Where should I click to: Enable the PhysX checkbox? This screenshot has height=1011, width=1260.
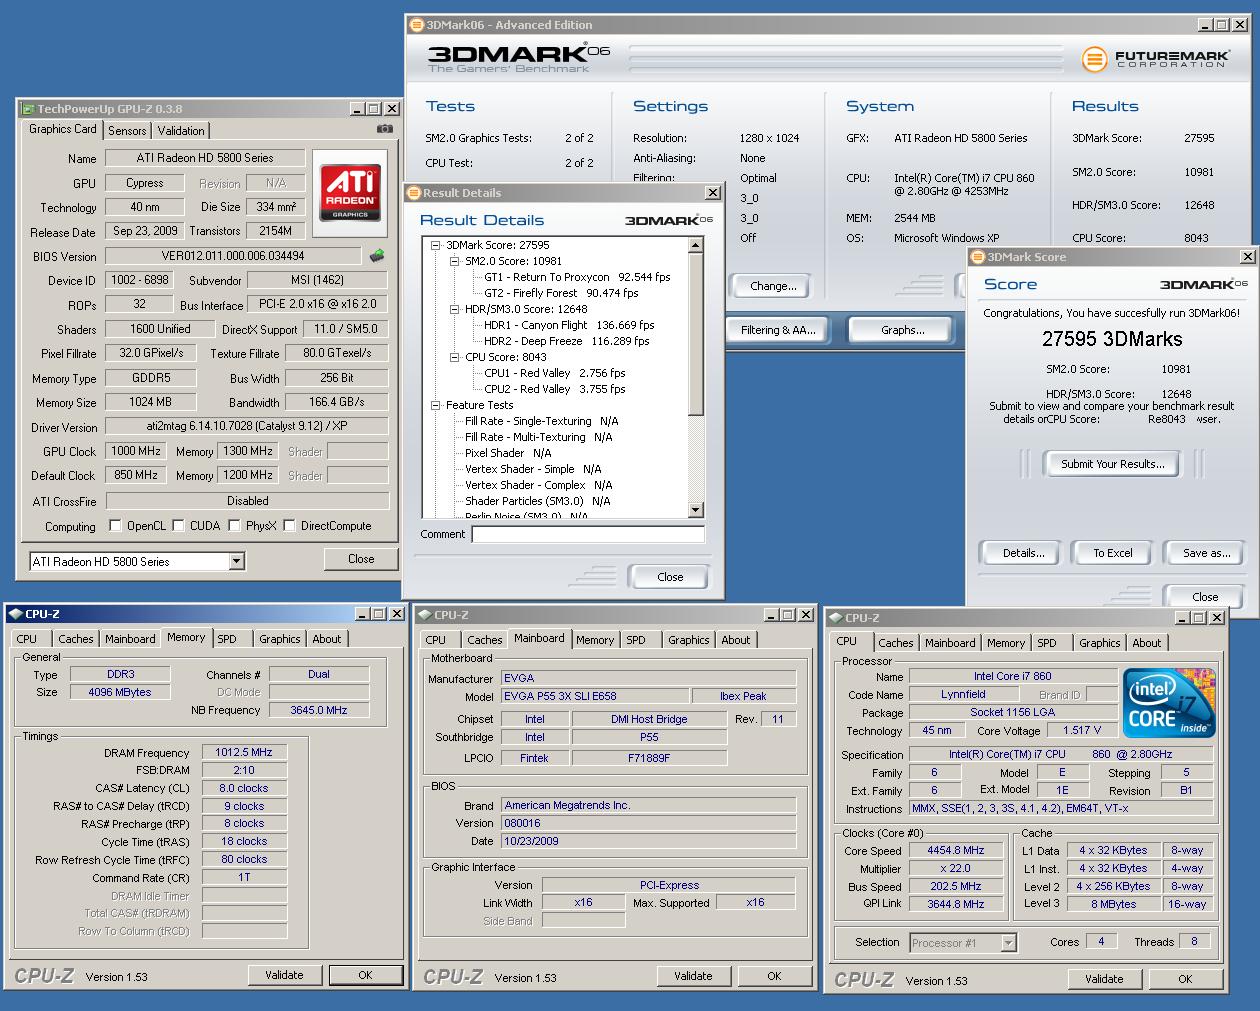pos(234,526)
